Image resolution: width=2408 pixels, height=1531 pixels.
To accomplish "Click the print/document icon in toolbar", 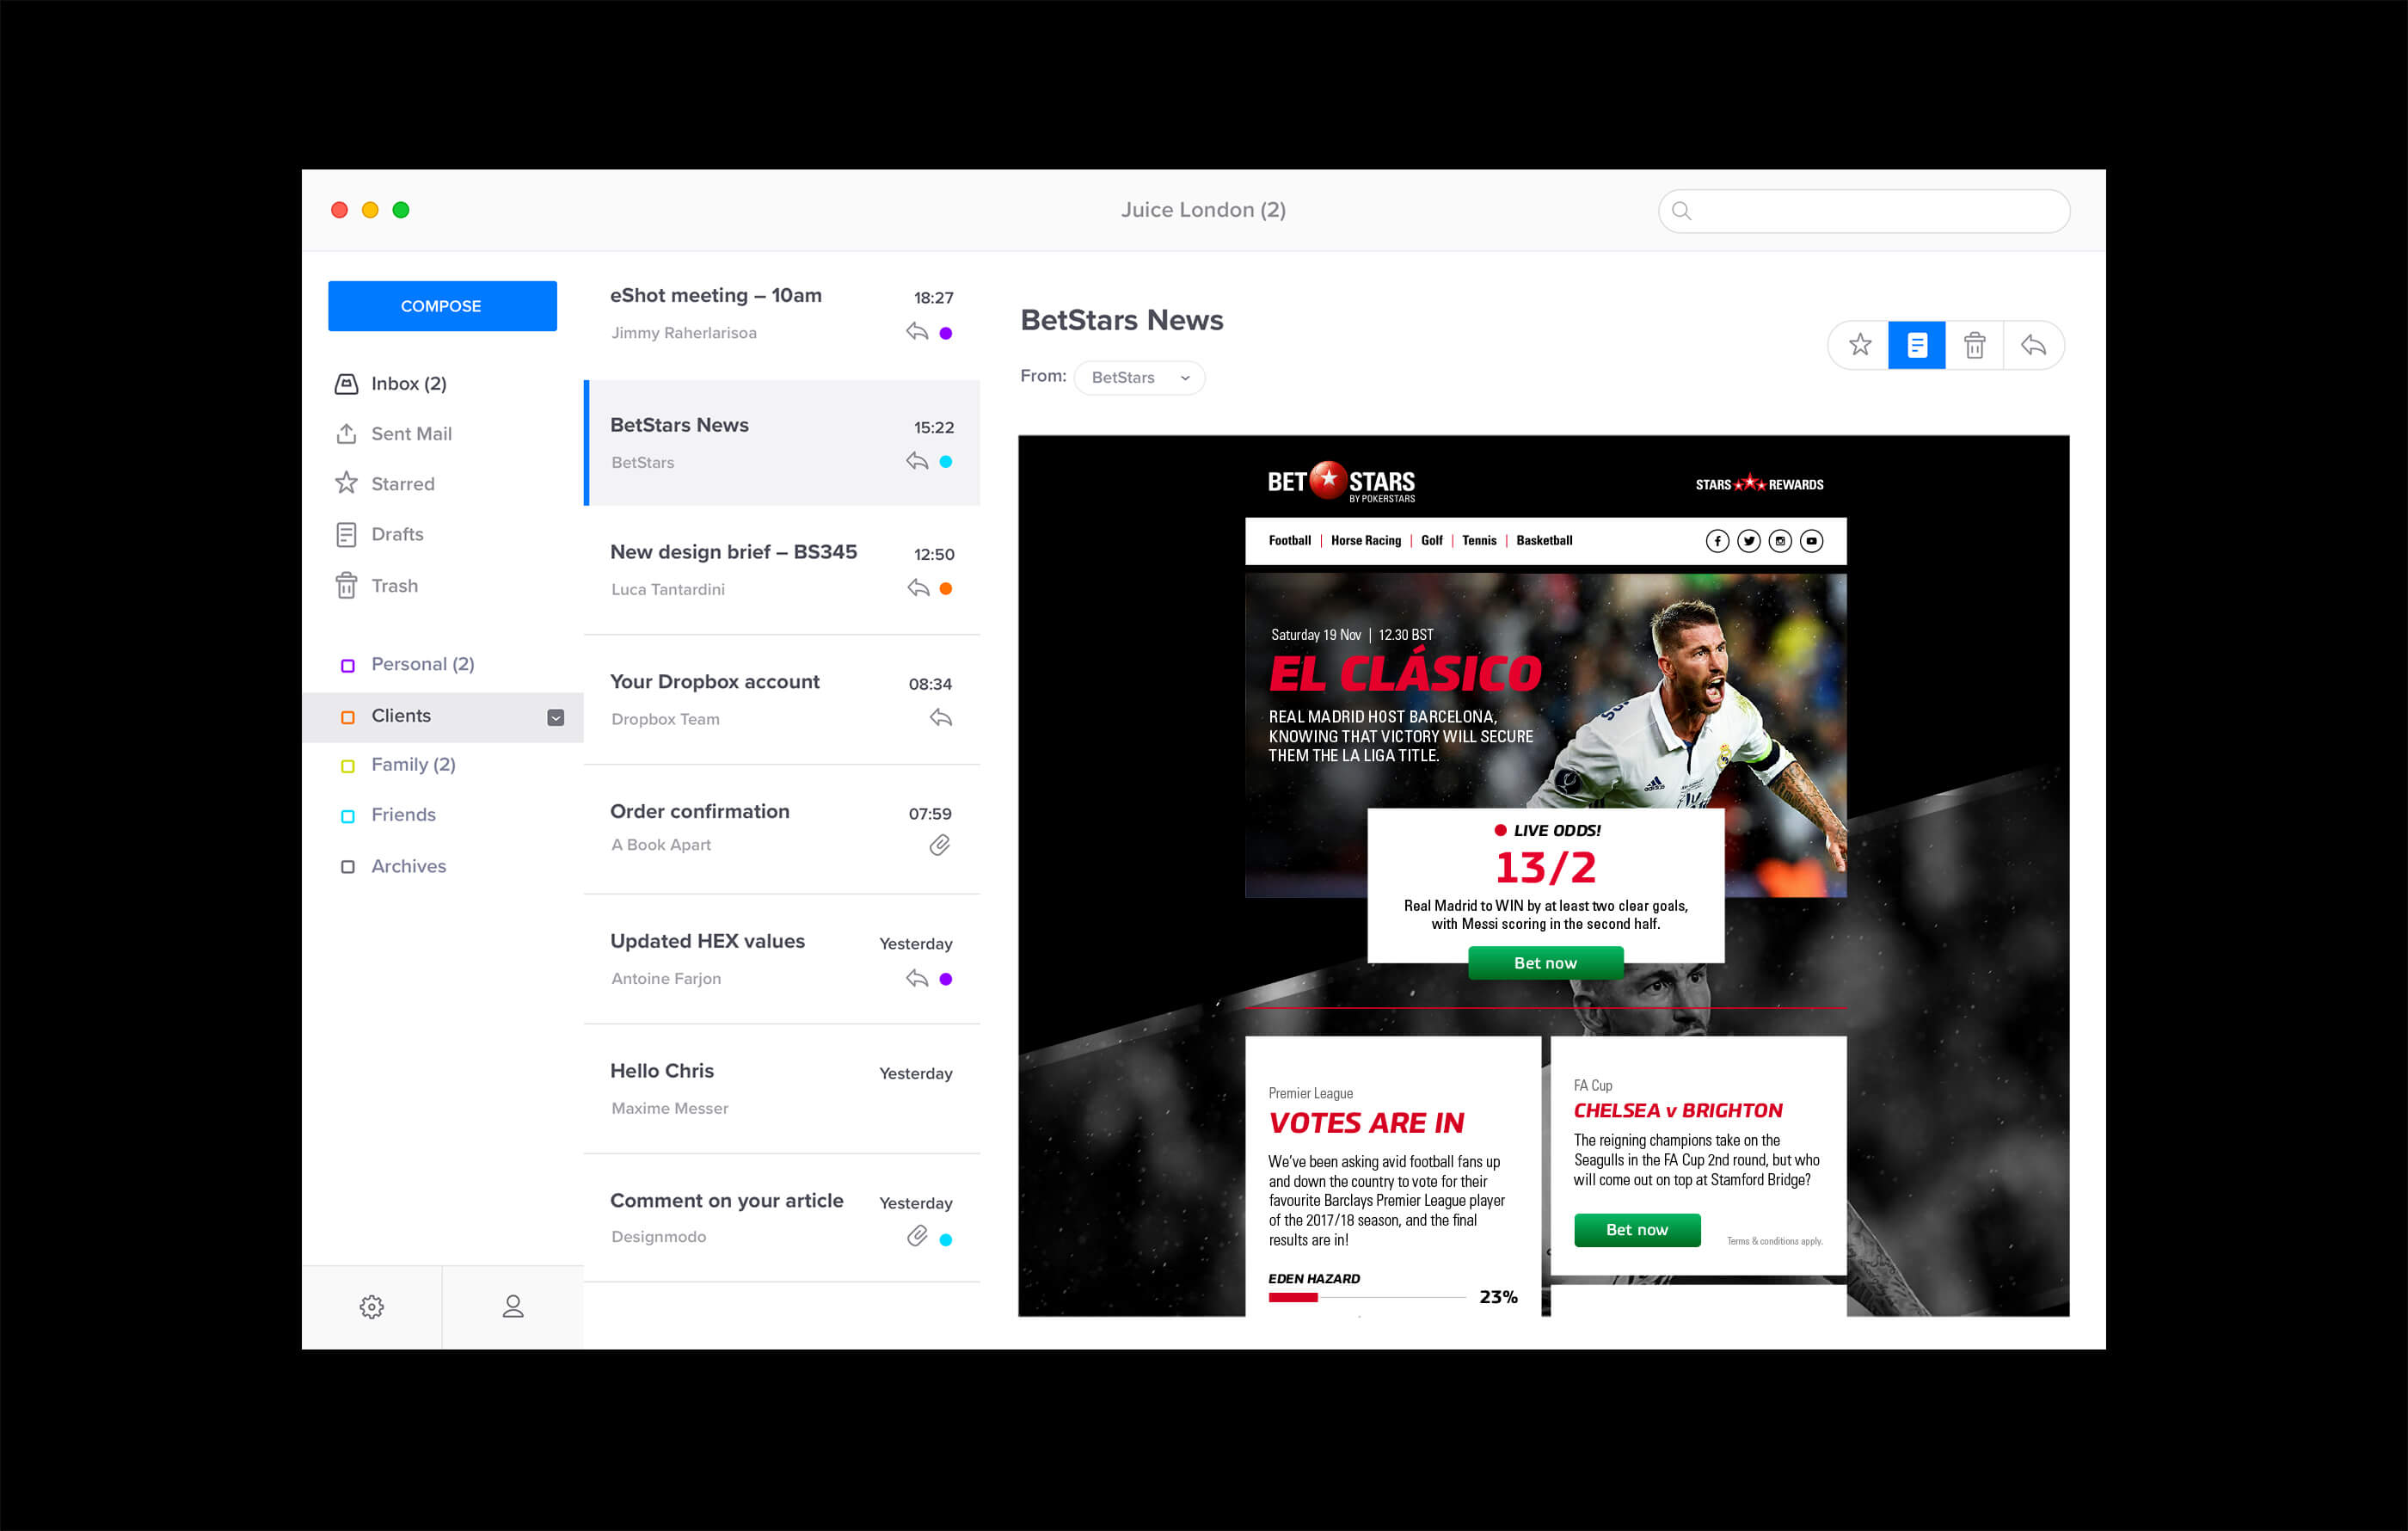I will point(1917,346).
